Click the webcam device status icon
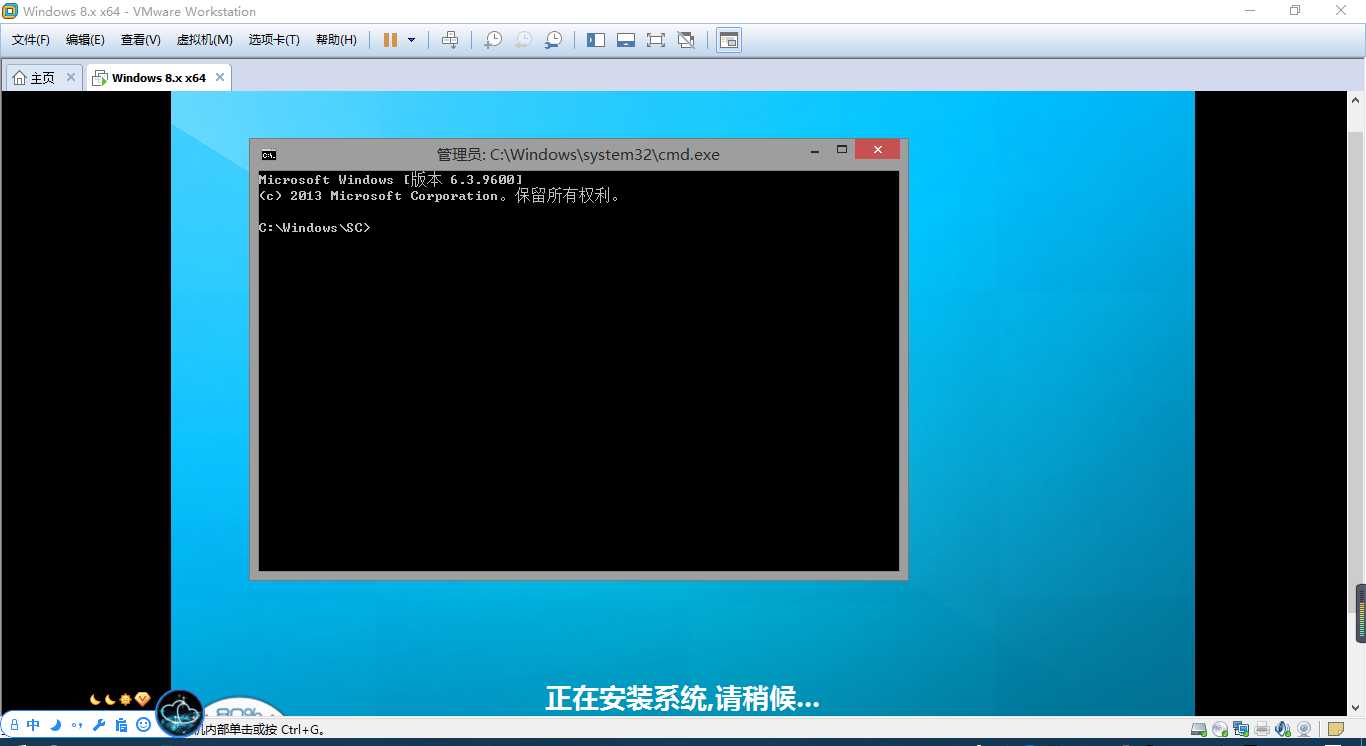 (x=1304, y=729)
